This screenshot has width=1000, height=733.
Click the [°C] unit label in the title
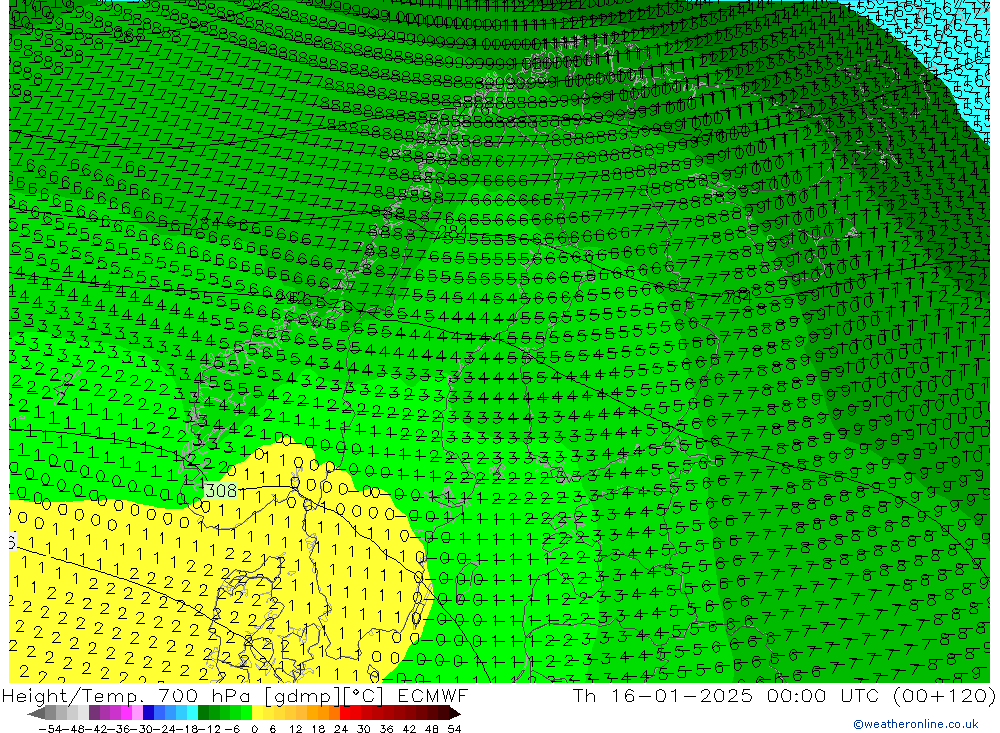pyautogui.click(x=364, y=695)
